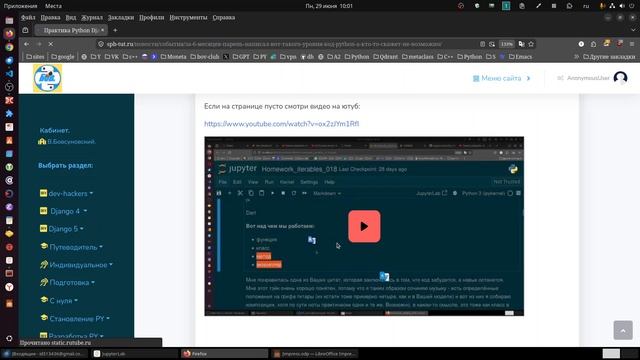
Task: Launch Chrome from the dock
Action: click(9, 47)
